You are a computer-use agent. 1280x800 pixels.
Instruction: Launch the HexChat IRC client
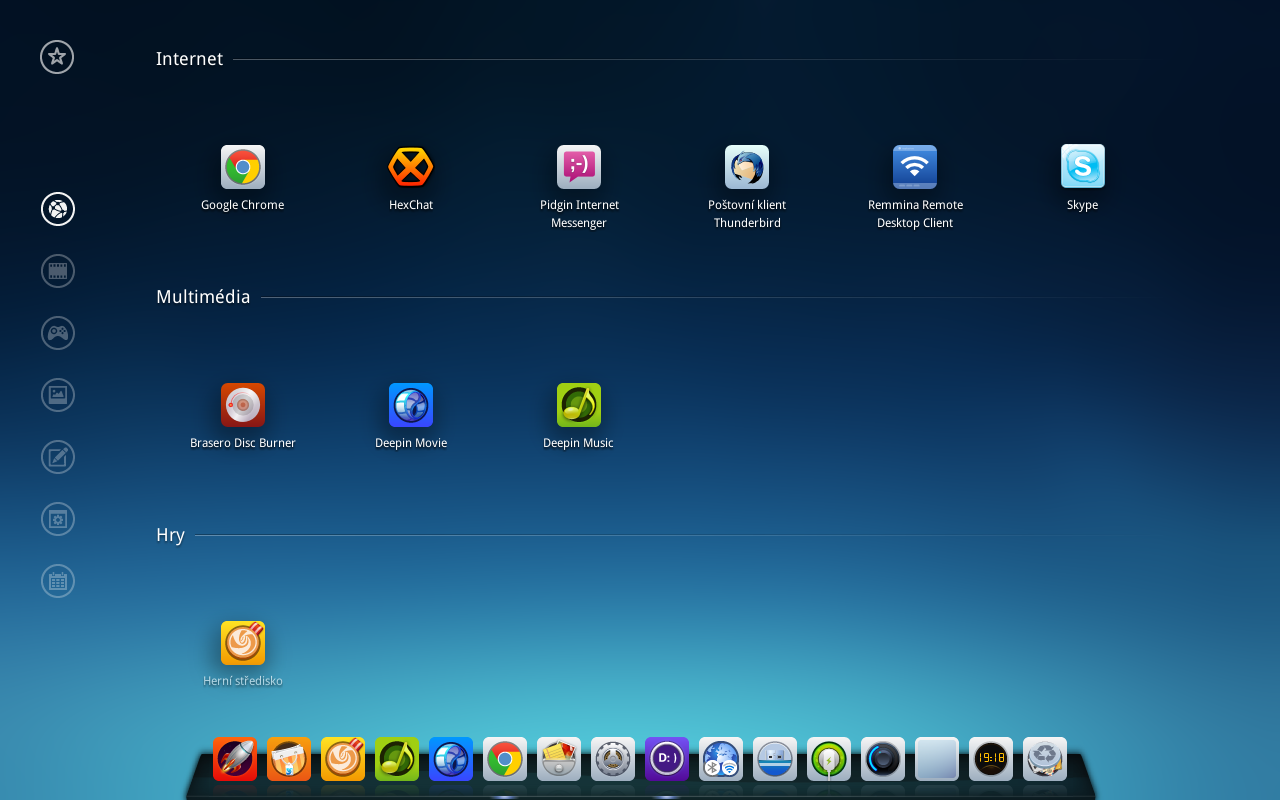click(x=410, y=166)
